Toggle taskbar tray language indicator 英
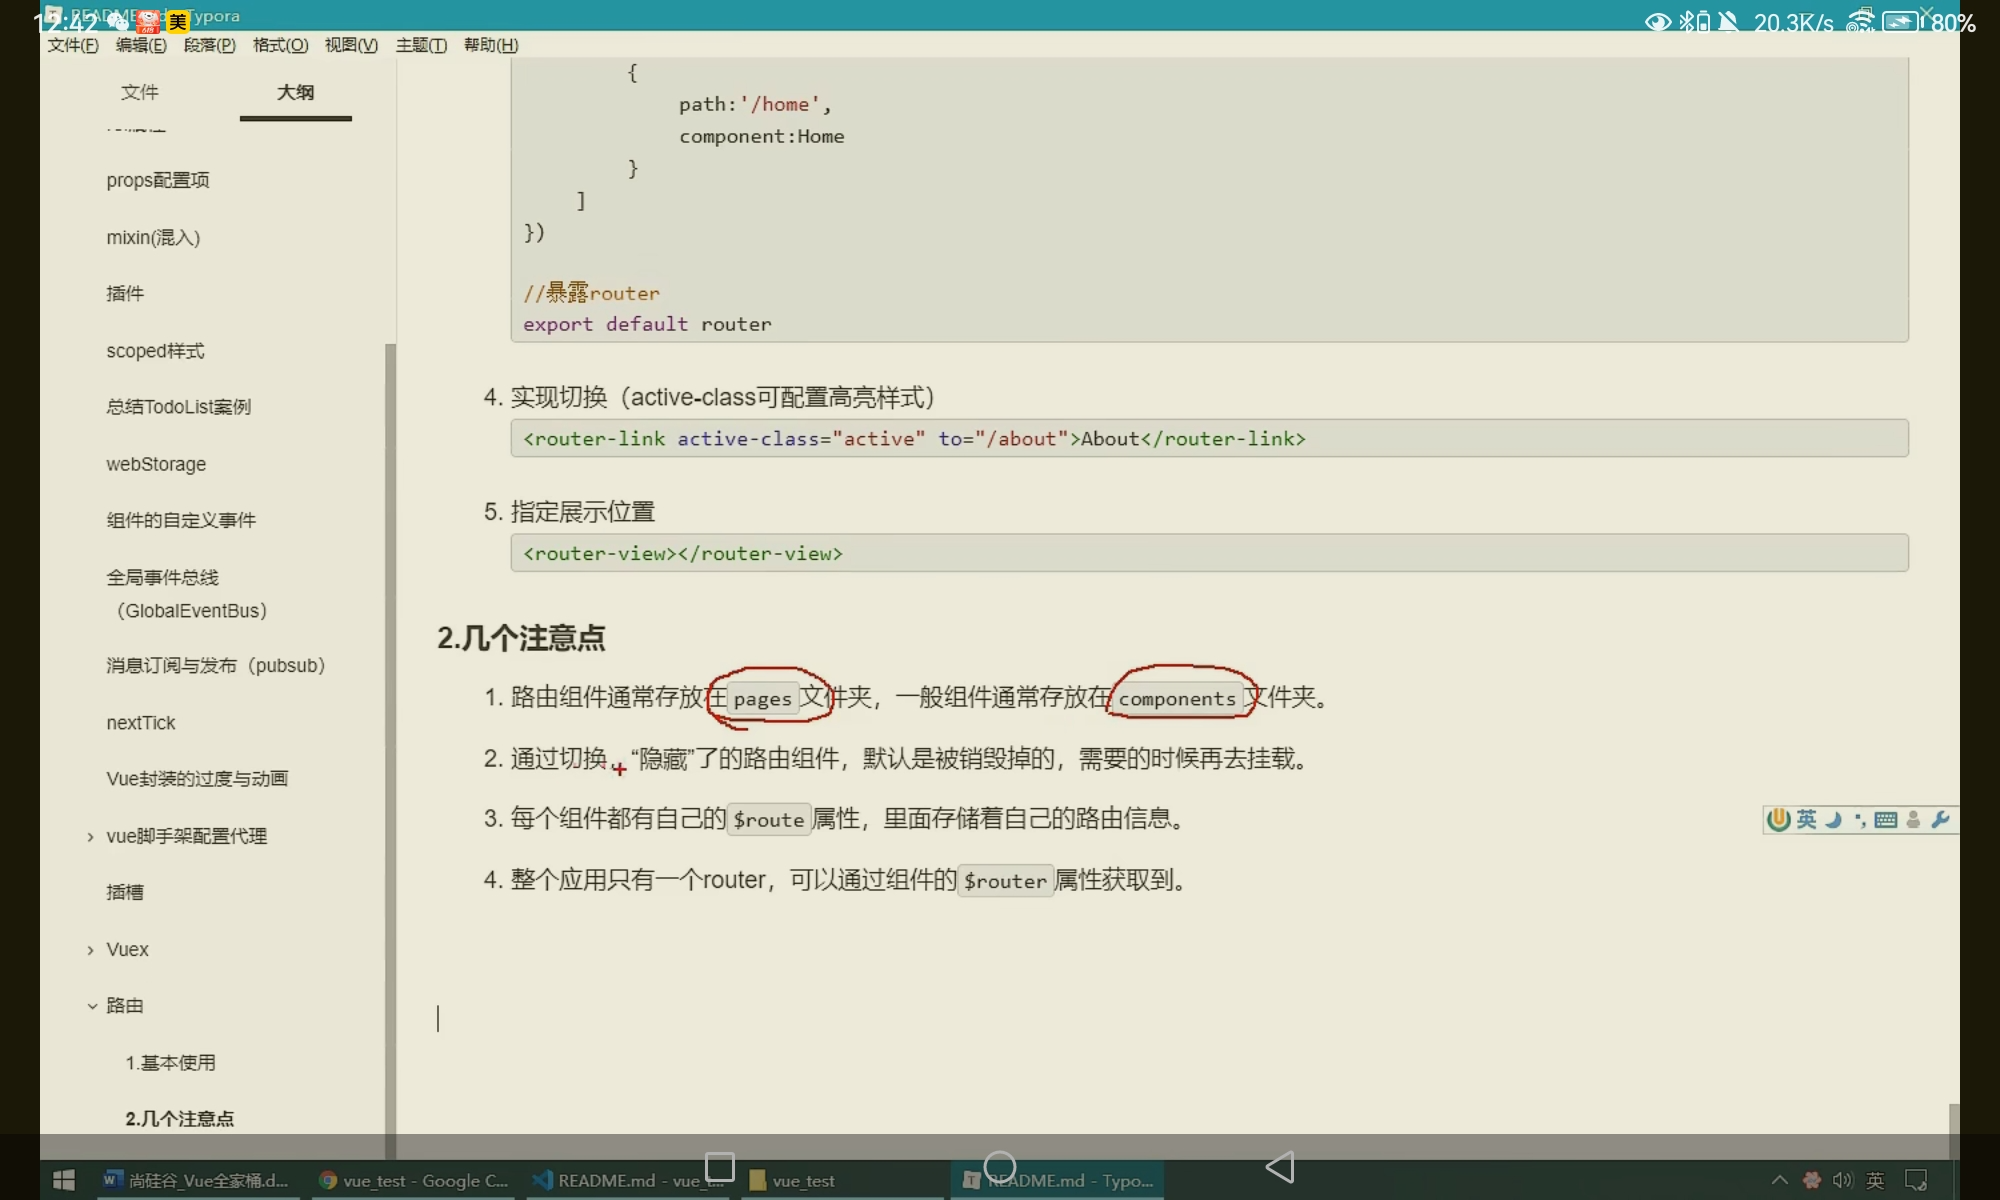 pos(1875,1181)
